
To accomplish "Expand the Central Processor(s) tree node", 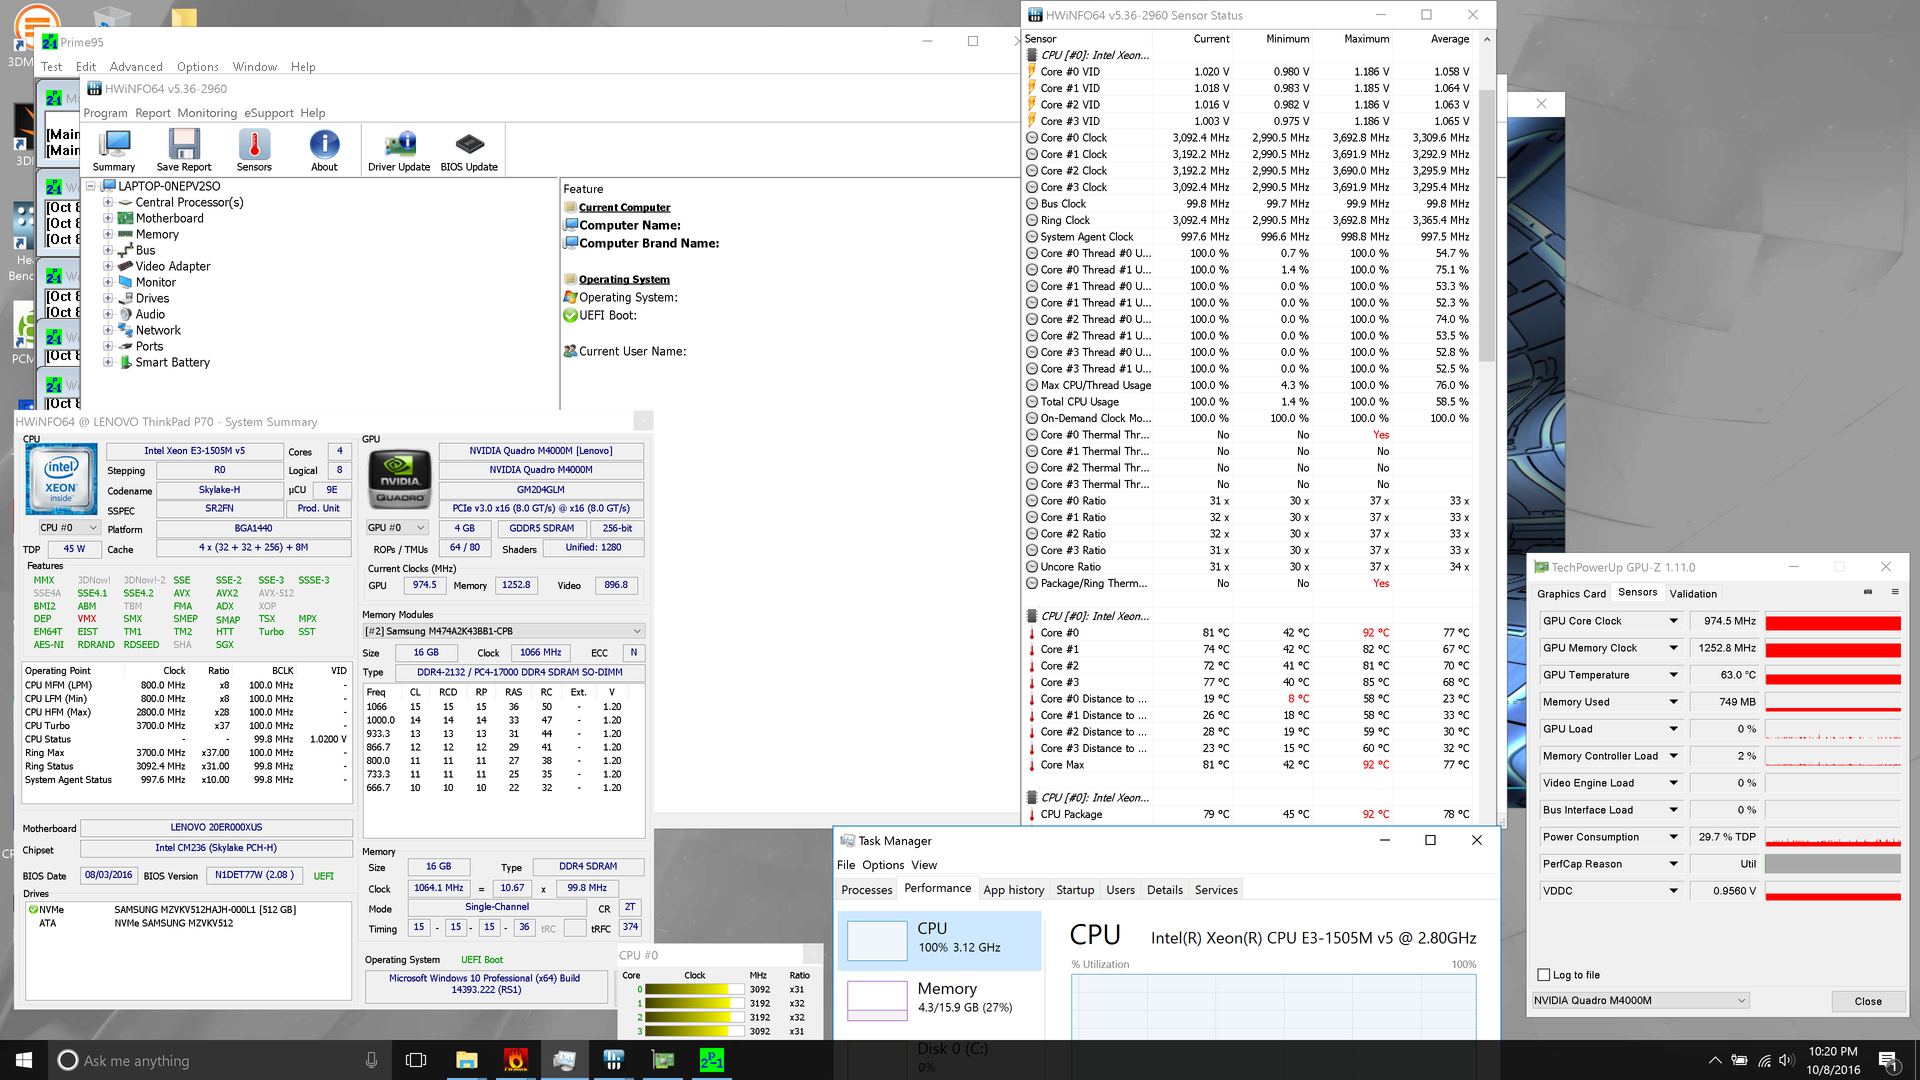I will 108,202.
